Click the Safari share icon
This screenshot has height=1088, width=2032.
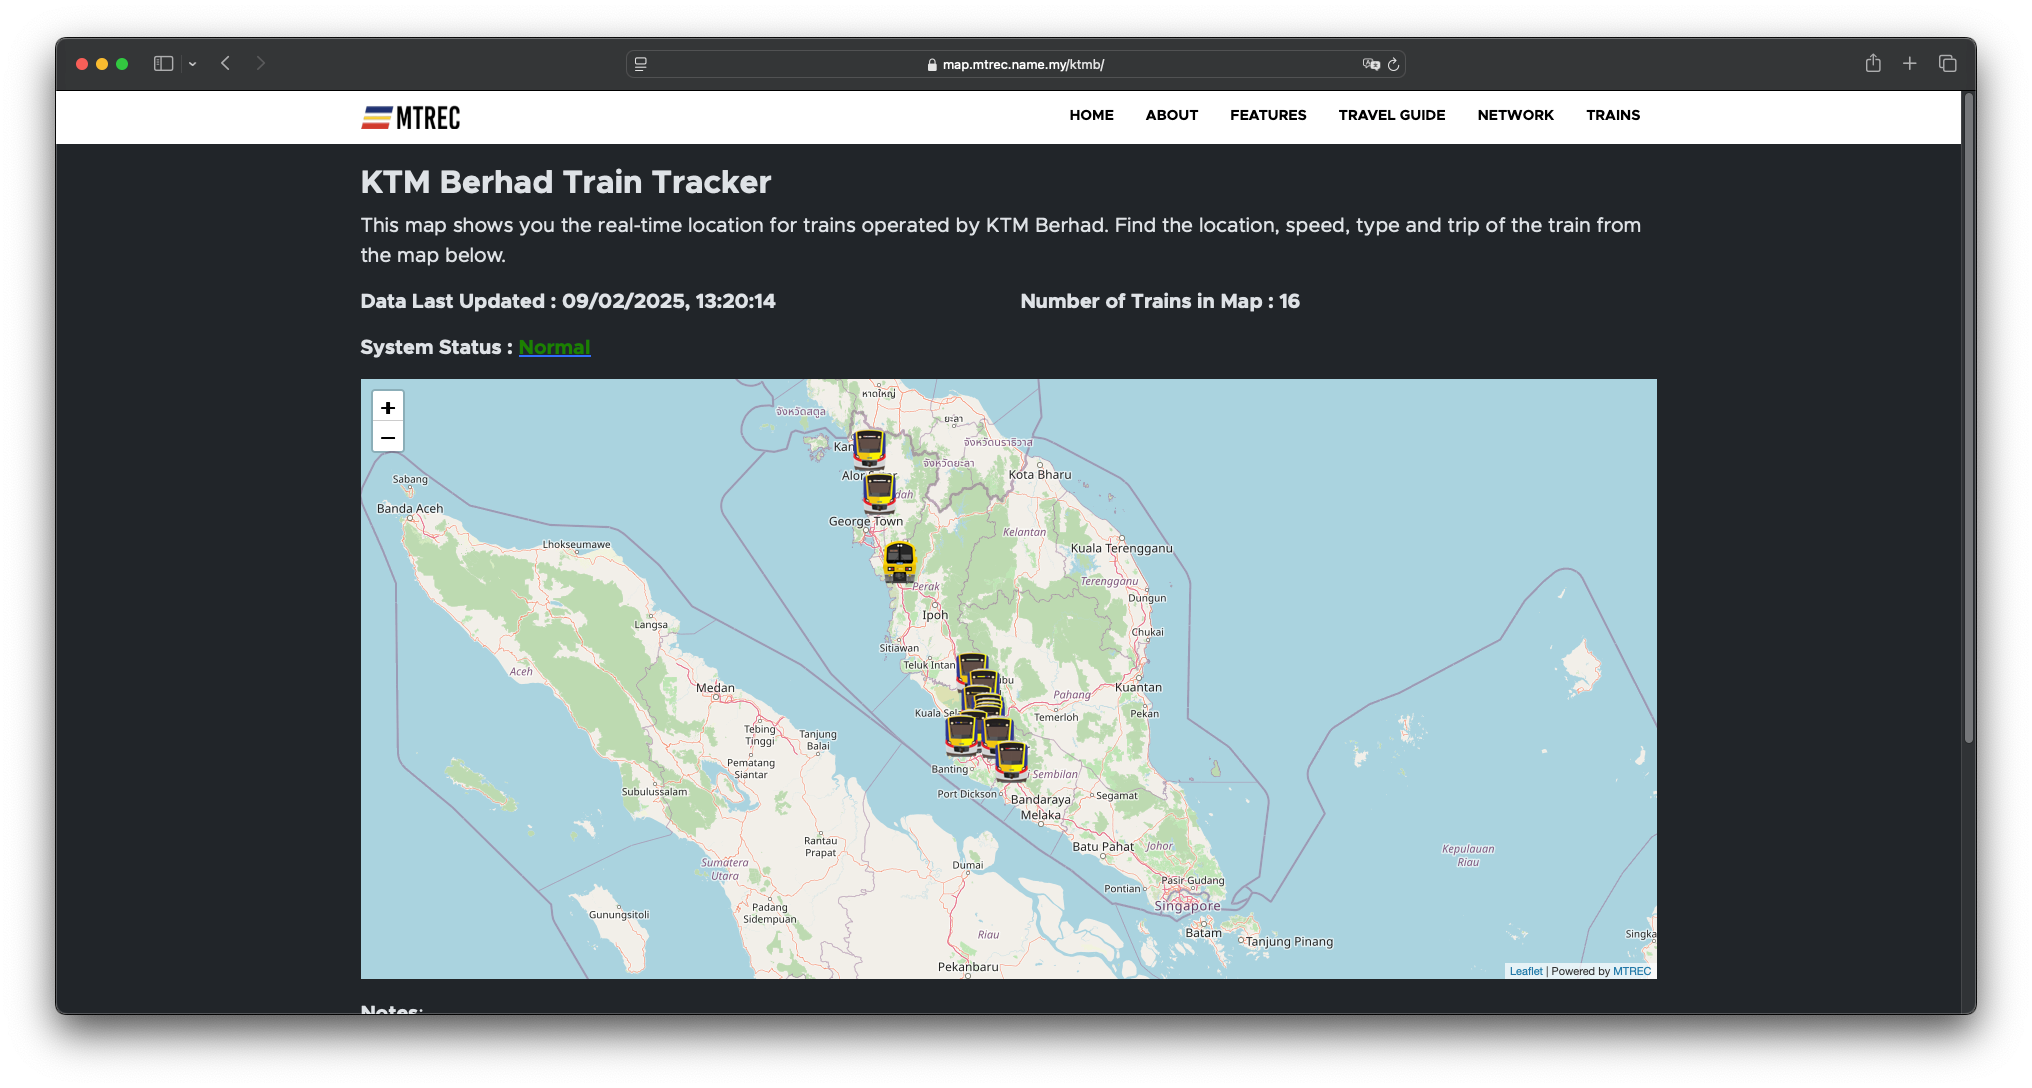[x=1873, y=63]
